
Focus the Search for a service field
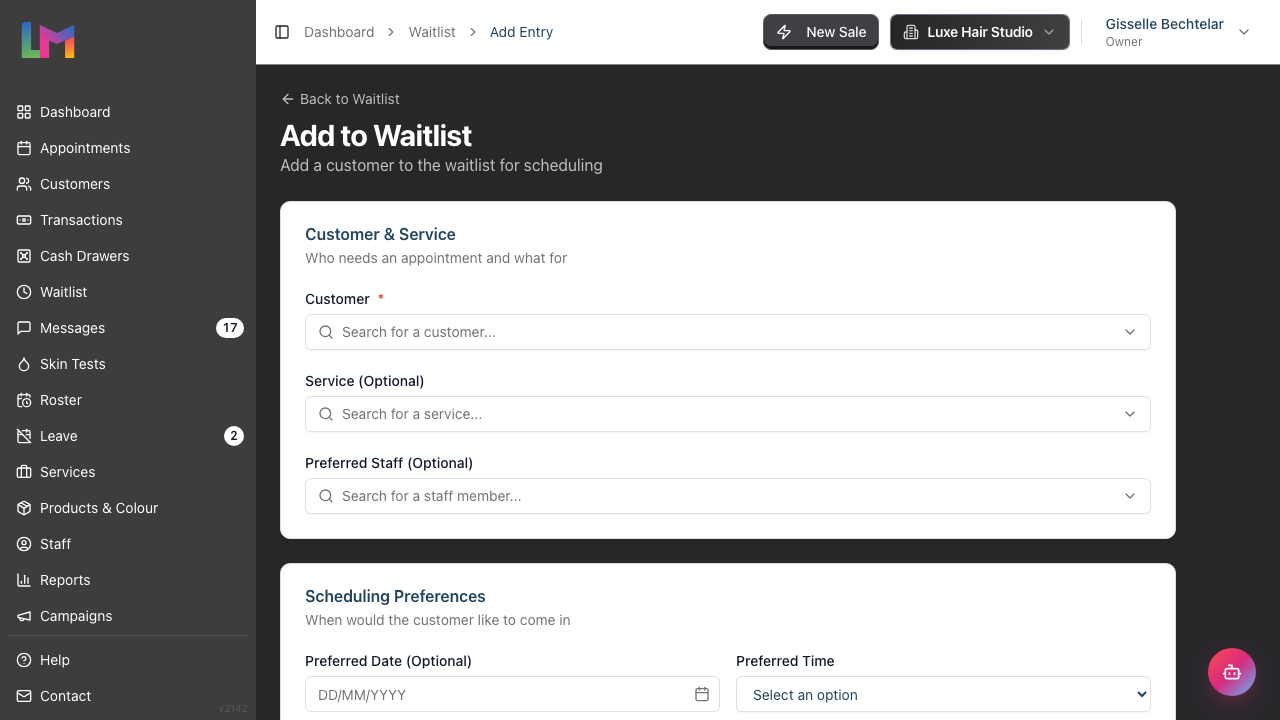728,414
